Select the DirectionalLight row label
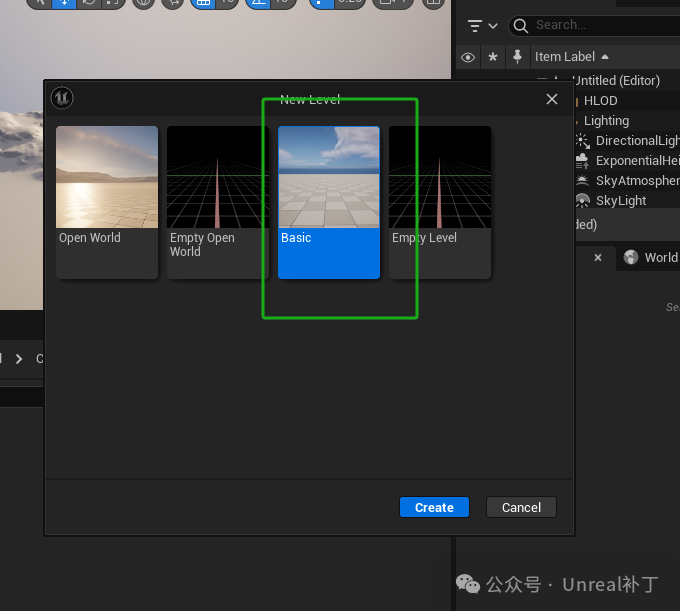 [638, 140]
